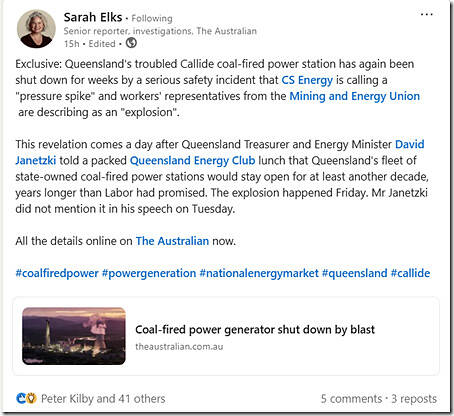This screenshot has height=416, width=454.
Task: Open The Australian page link
Action: click(172, 241)
